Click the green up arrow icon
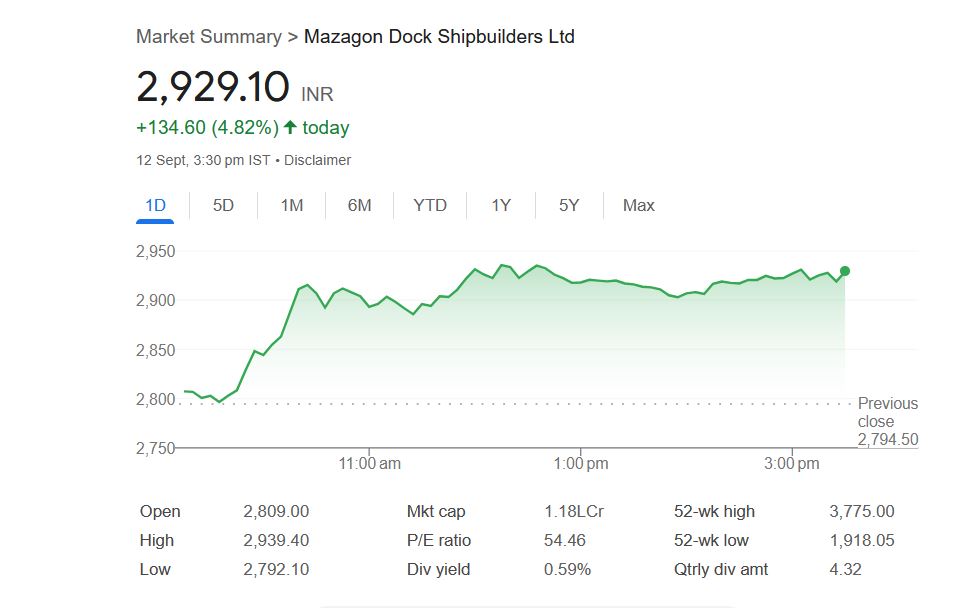 coord(290,128)
